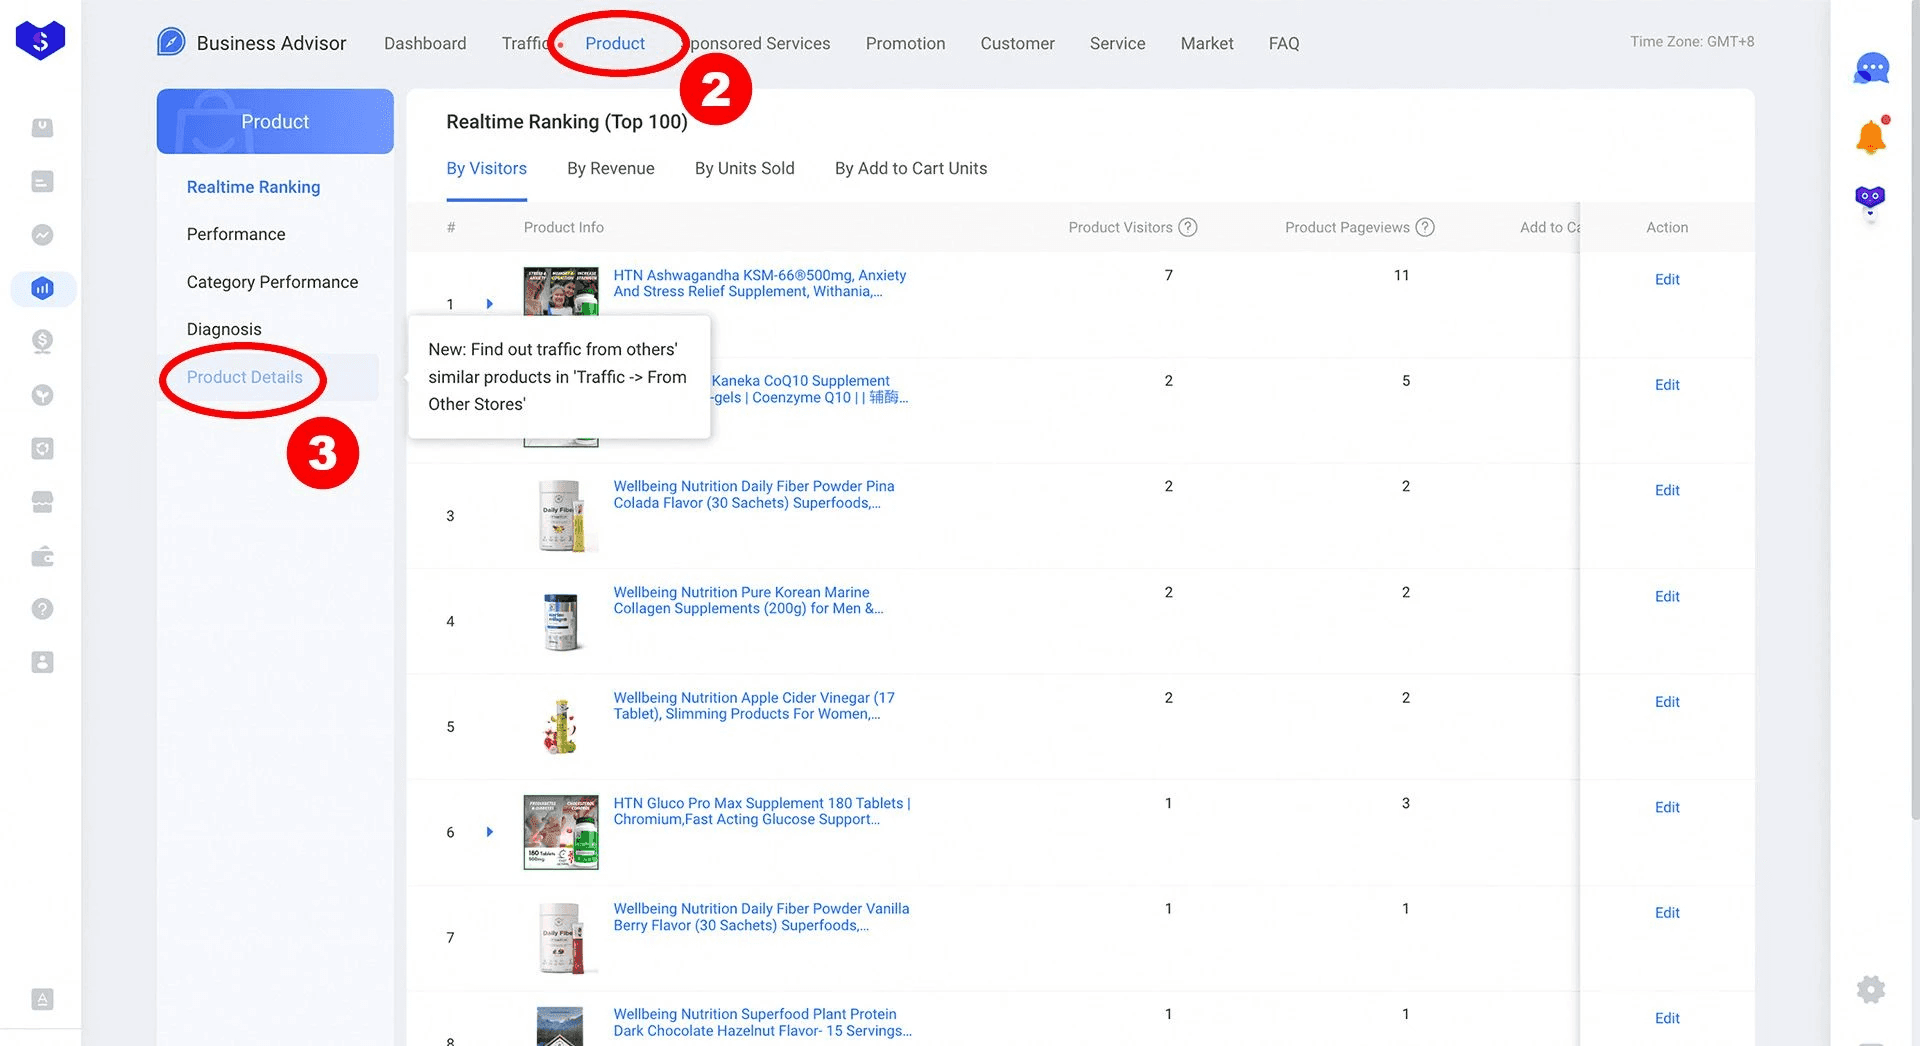Screen dimensions: 1920x1046
Task: Select the highlighted data analytics sidebar icon
Action: click(42, 288)
